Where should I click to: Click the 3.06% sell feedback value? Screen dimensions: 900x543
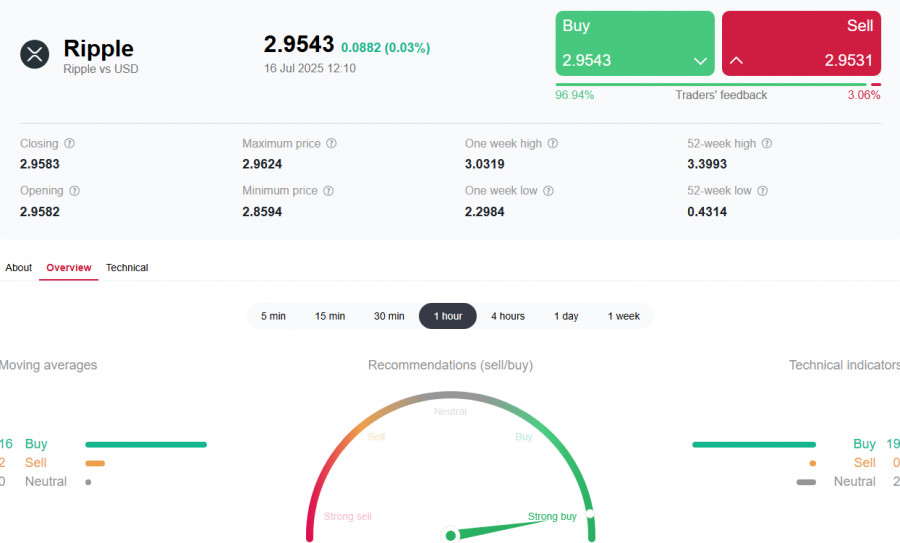click(864, 95)
